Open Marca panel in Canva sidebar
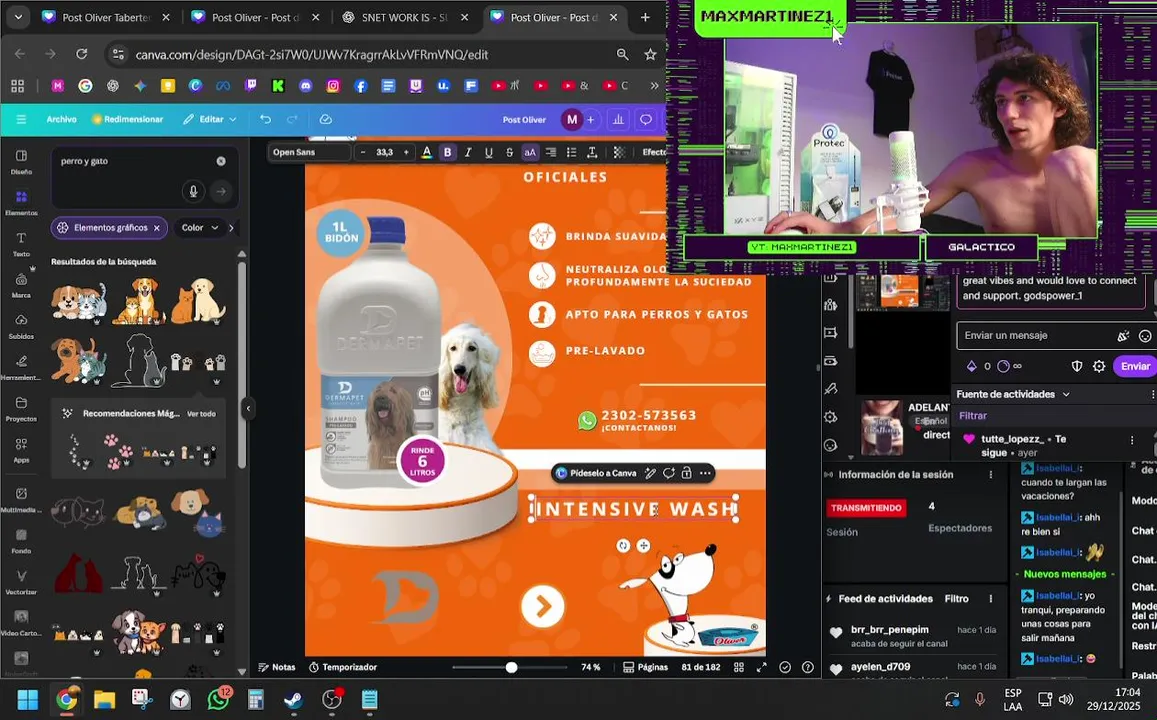The height and width of the screenshot is (720, 1157). coord(21,285)
